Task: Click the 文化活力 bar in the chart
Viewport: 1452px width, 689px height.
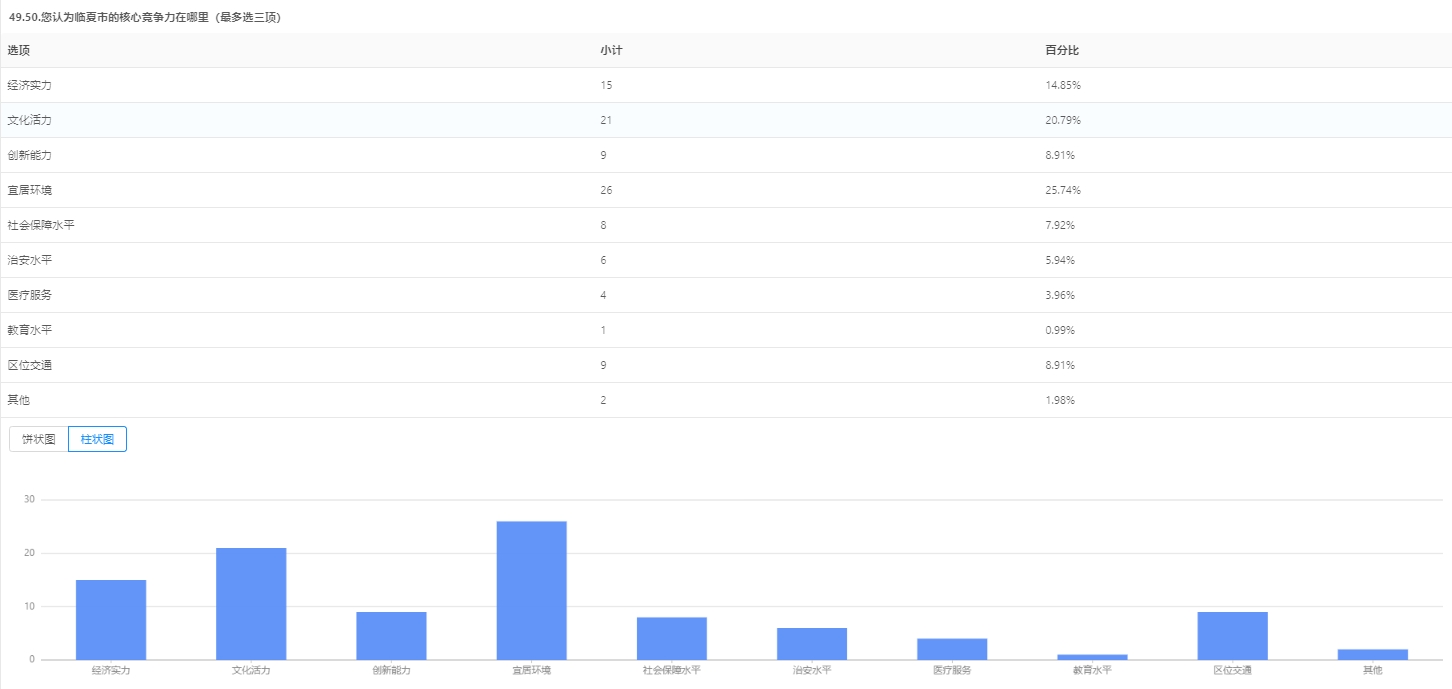Action: [x=251, y=603]
